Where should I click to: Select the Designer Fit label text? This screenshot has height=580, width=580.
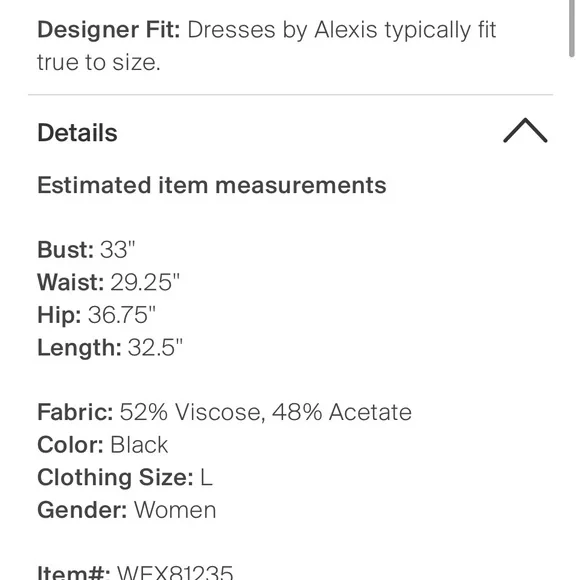(x=109, y=30)
